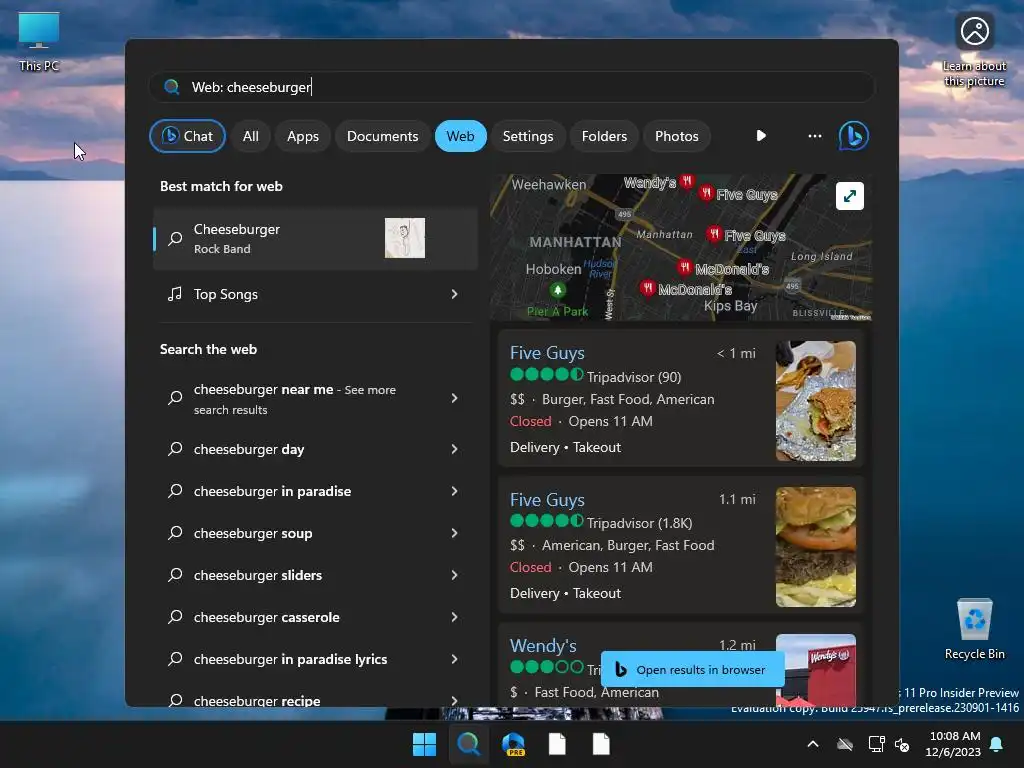
Task: Select the All filter tab
Action: [251, 136]
